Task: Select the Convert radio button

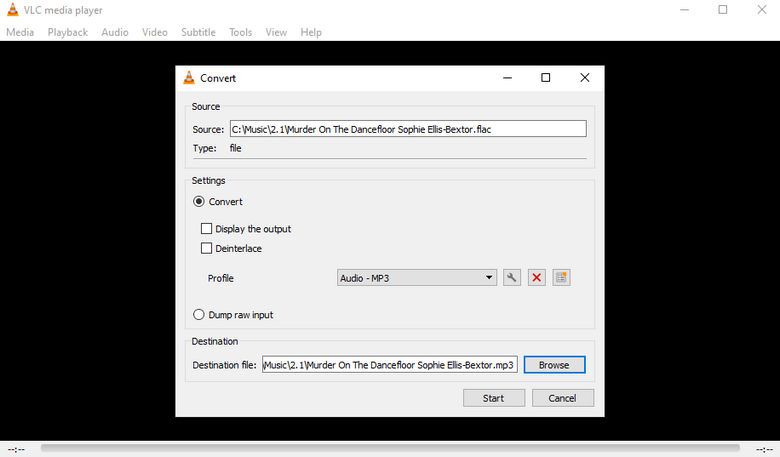Action: click(198, 201)
